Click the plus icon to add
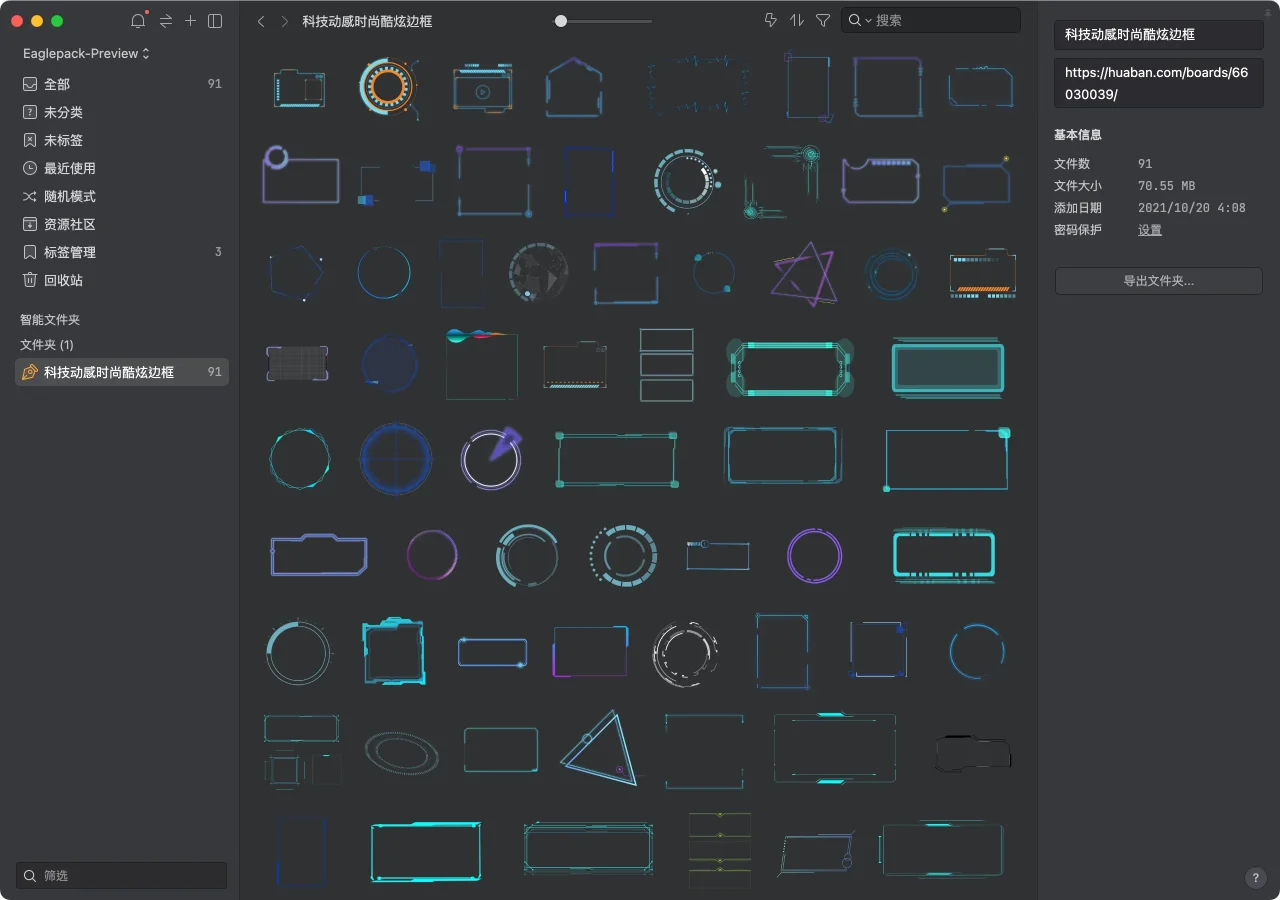The height and width of the screenshot is (900, 1280). (x=190, y=21)
